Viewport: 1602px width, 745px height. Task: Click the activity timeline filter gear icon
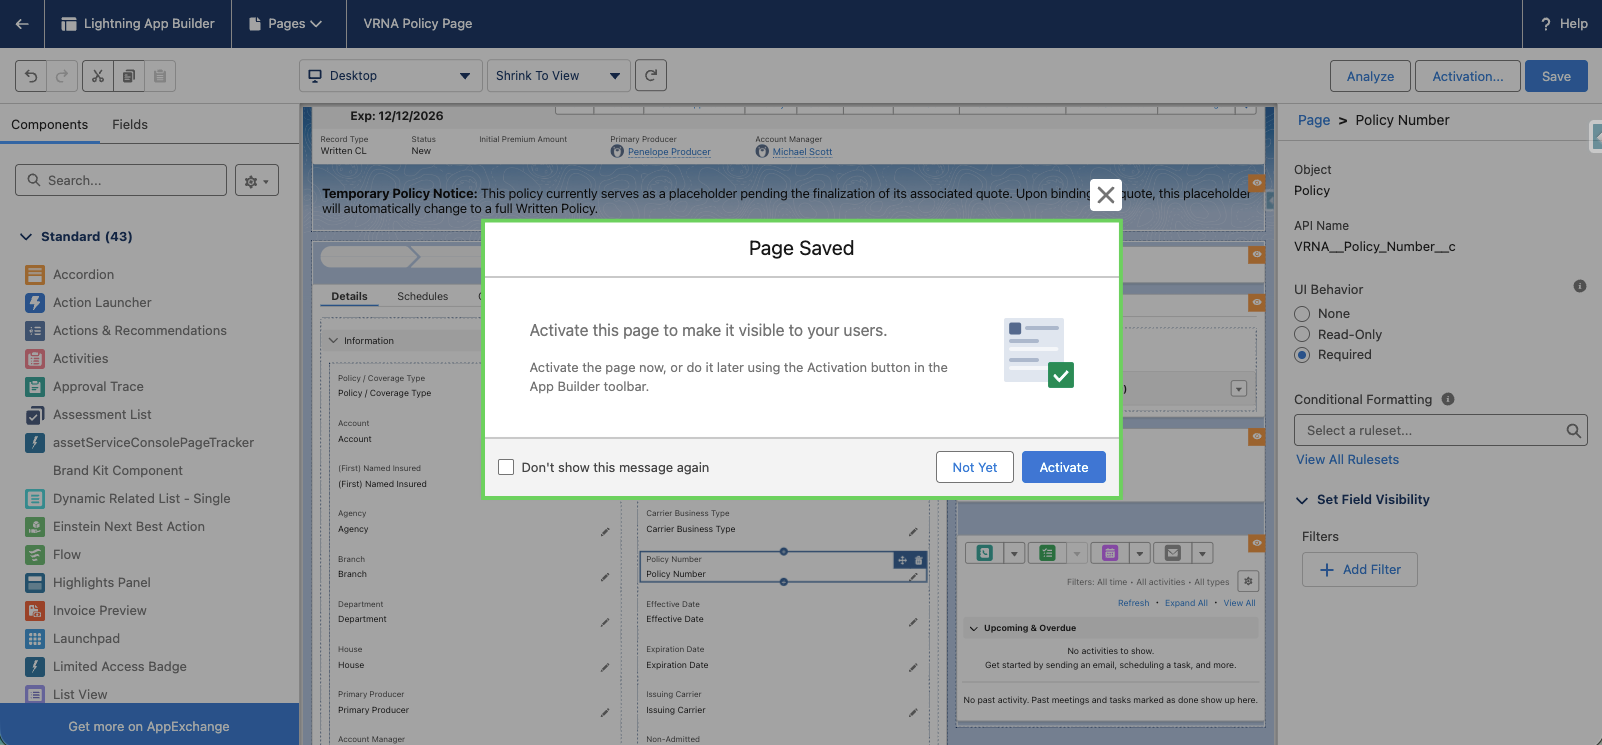(1248, 581)
